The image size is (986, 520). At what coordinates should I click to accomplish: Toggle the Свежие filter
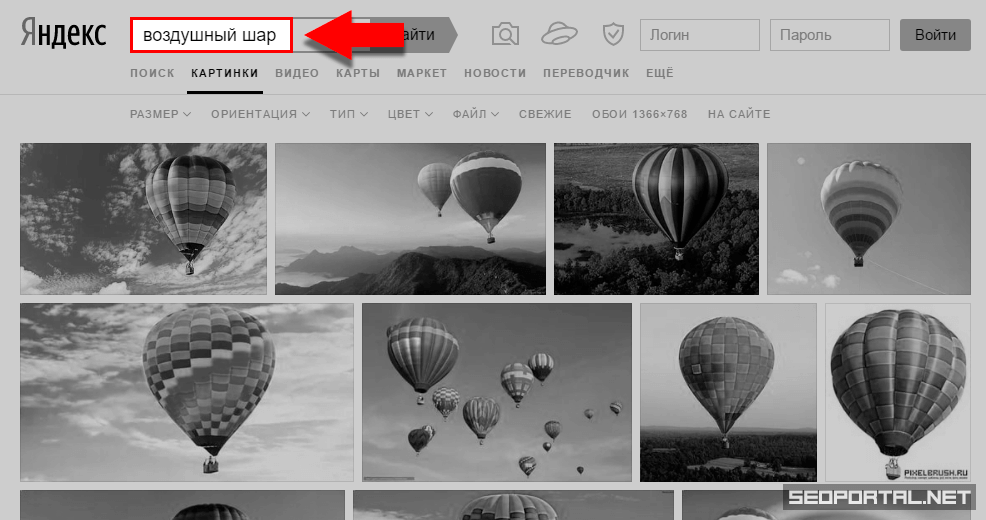tap(545, 114)
